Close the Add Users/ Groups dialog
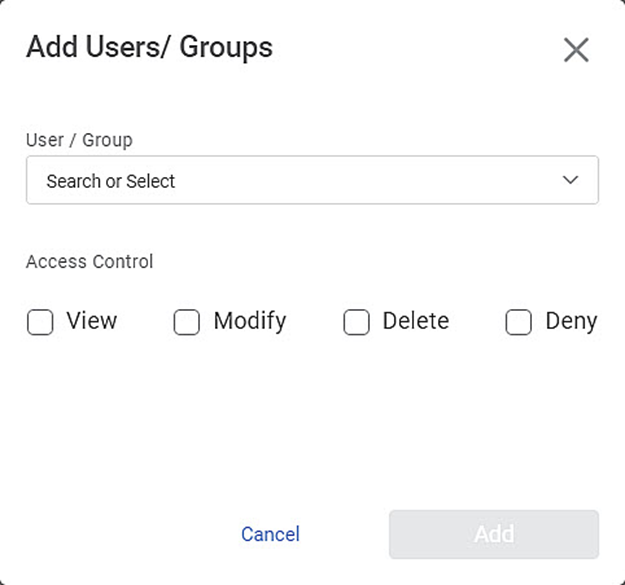Screen dimensions: 625x585 pyautogui.click(x=576, y=50)
